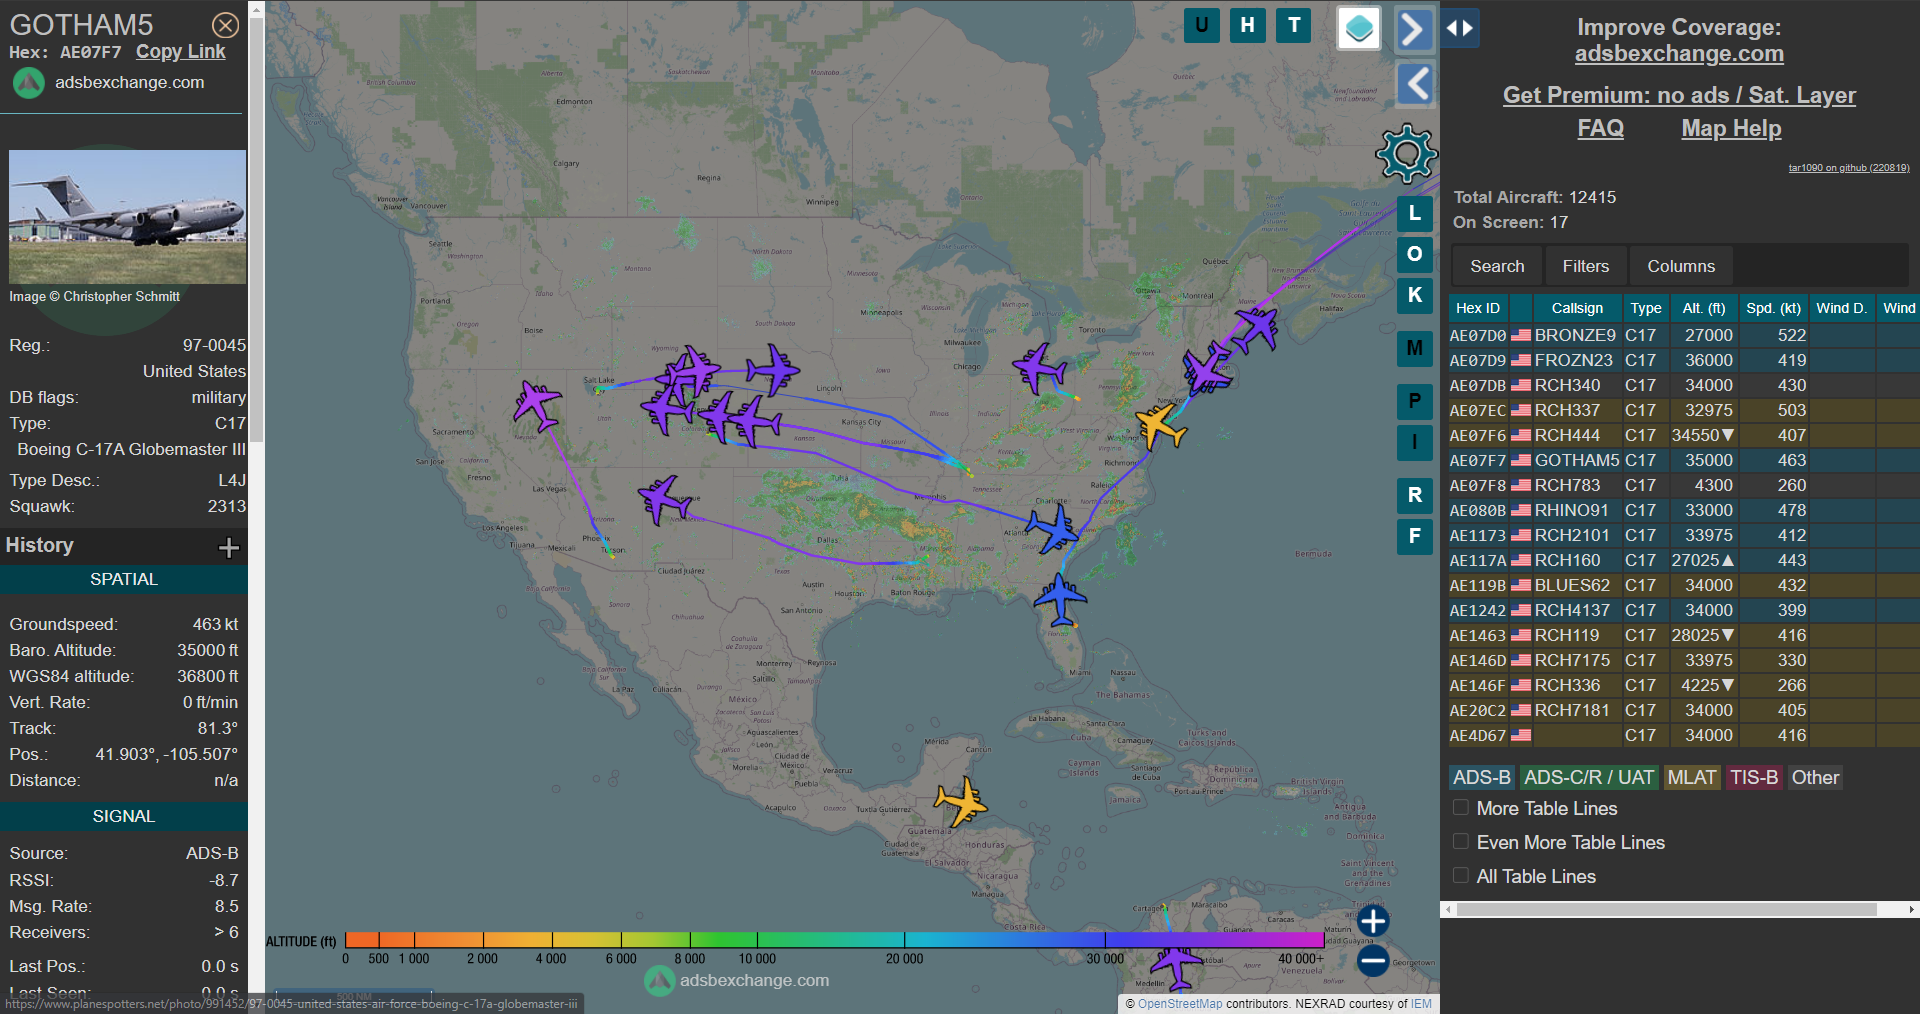The height and width of the screenshot is (1014, 1920).
Task: Sort table by Alt. (ft) column
Action: (x=1703, y=308)
